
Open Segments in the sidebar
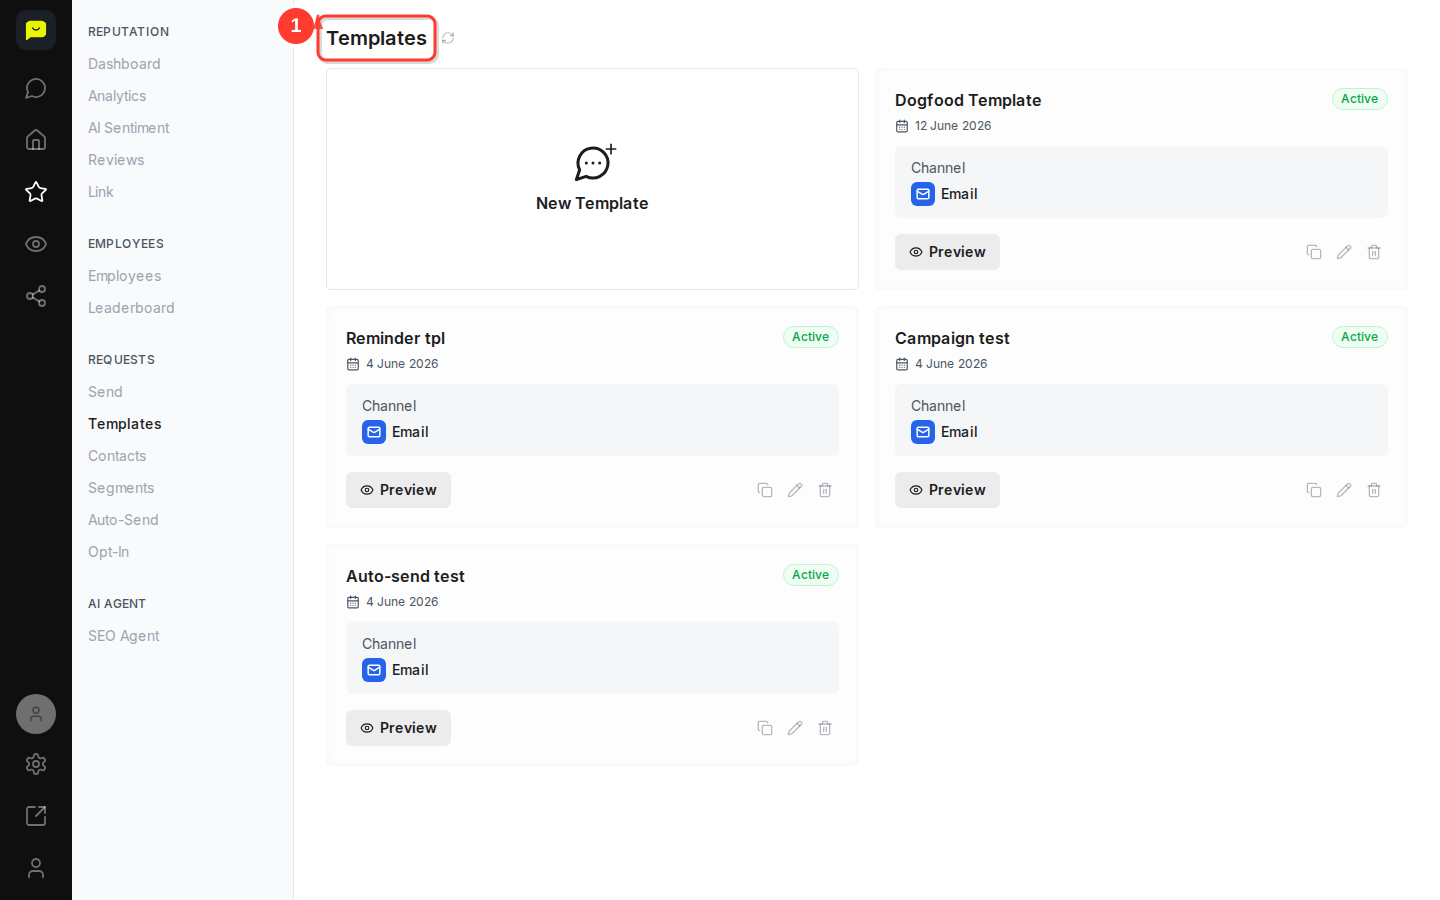121,488
